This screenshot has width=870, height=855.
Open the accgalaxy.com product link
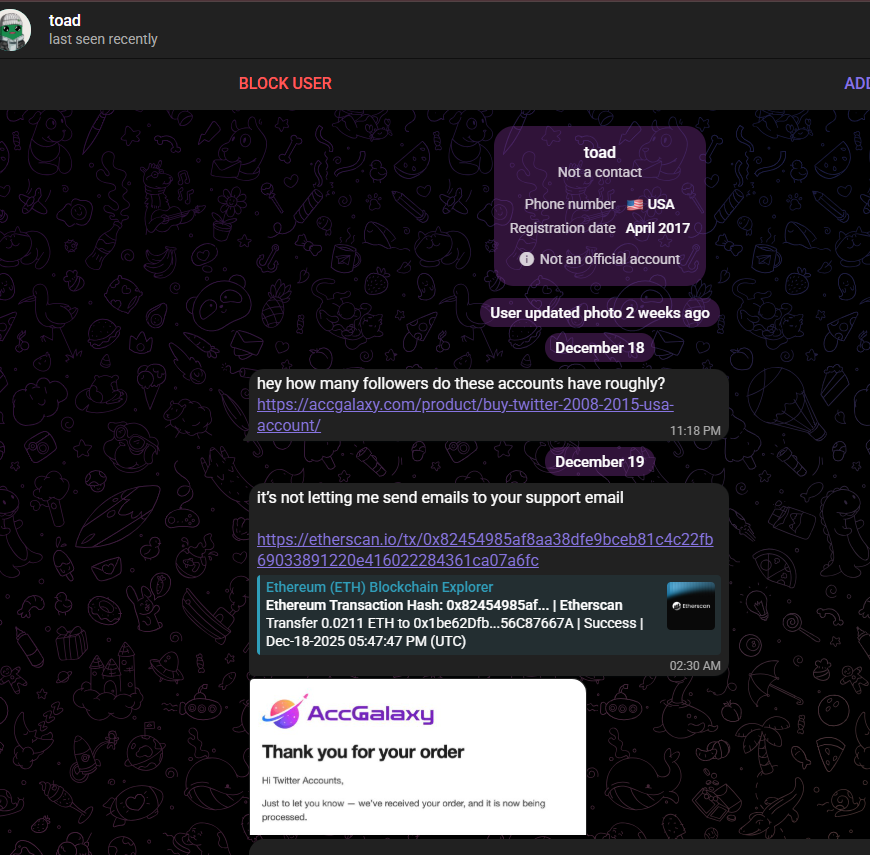(465, 415)
